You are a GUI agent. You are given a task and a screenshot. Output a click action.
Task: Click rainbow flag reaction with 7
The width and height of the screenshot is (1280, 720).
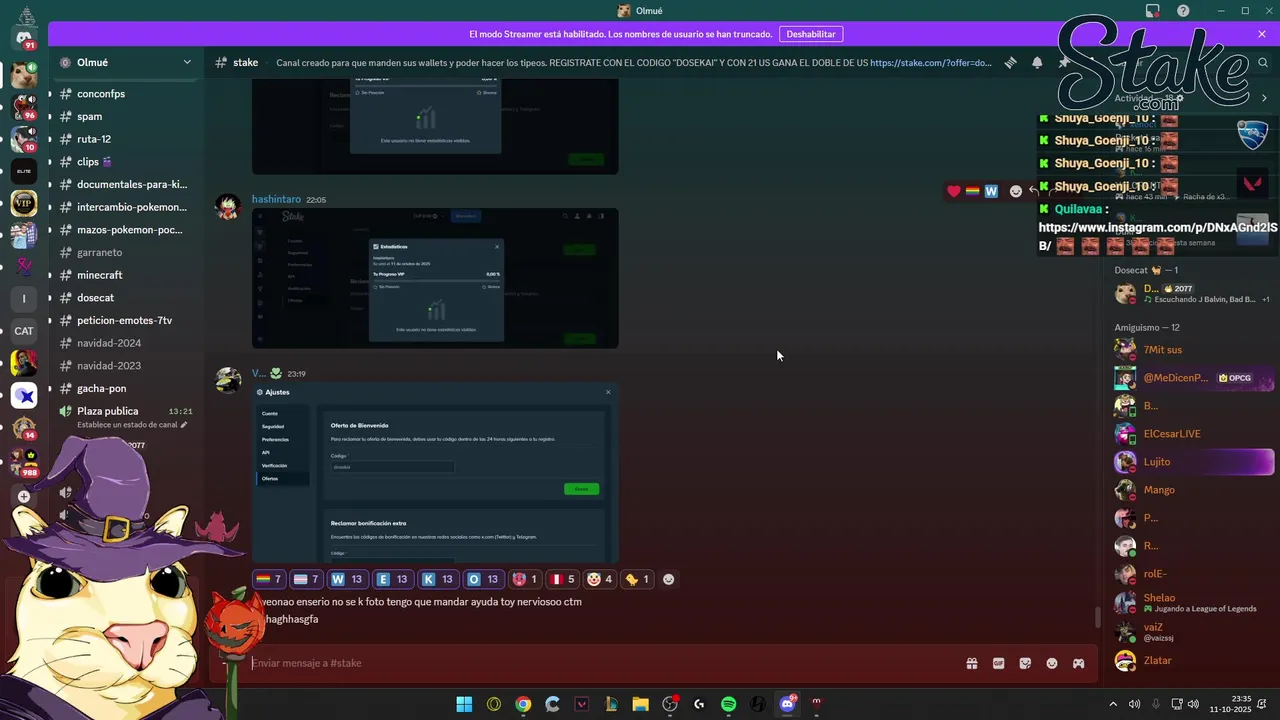[x=269, y=579]
